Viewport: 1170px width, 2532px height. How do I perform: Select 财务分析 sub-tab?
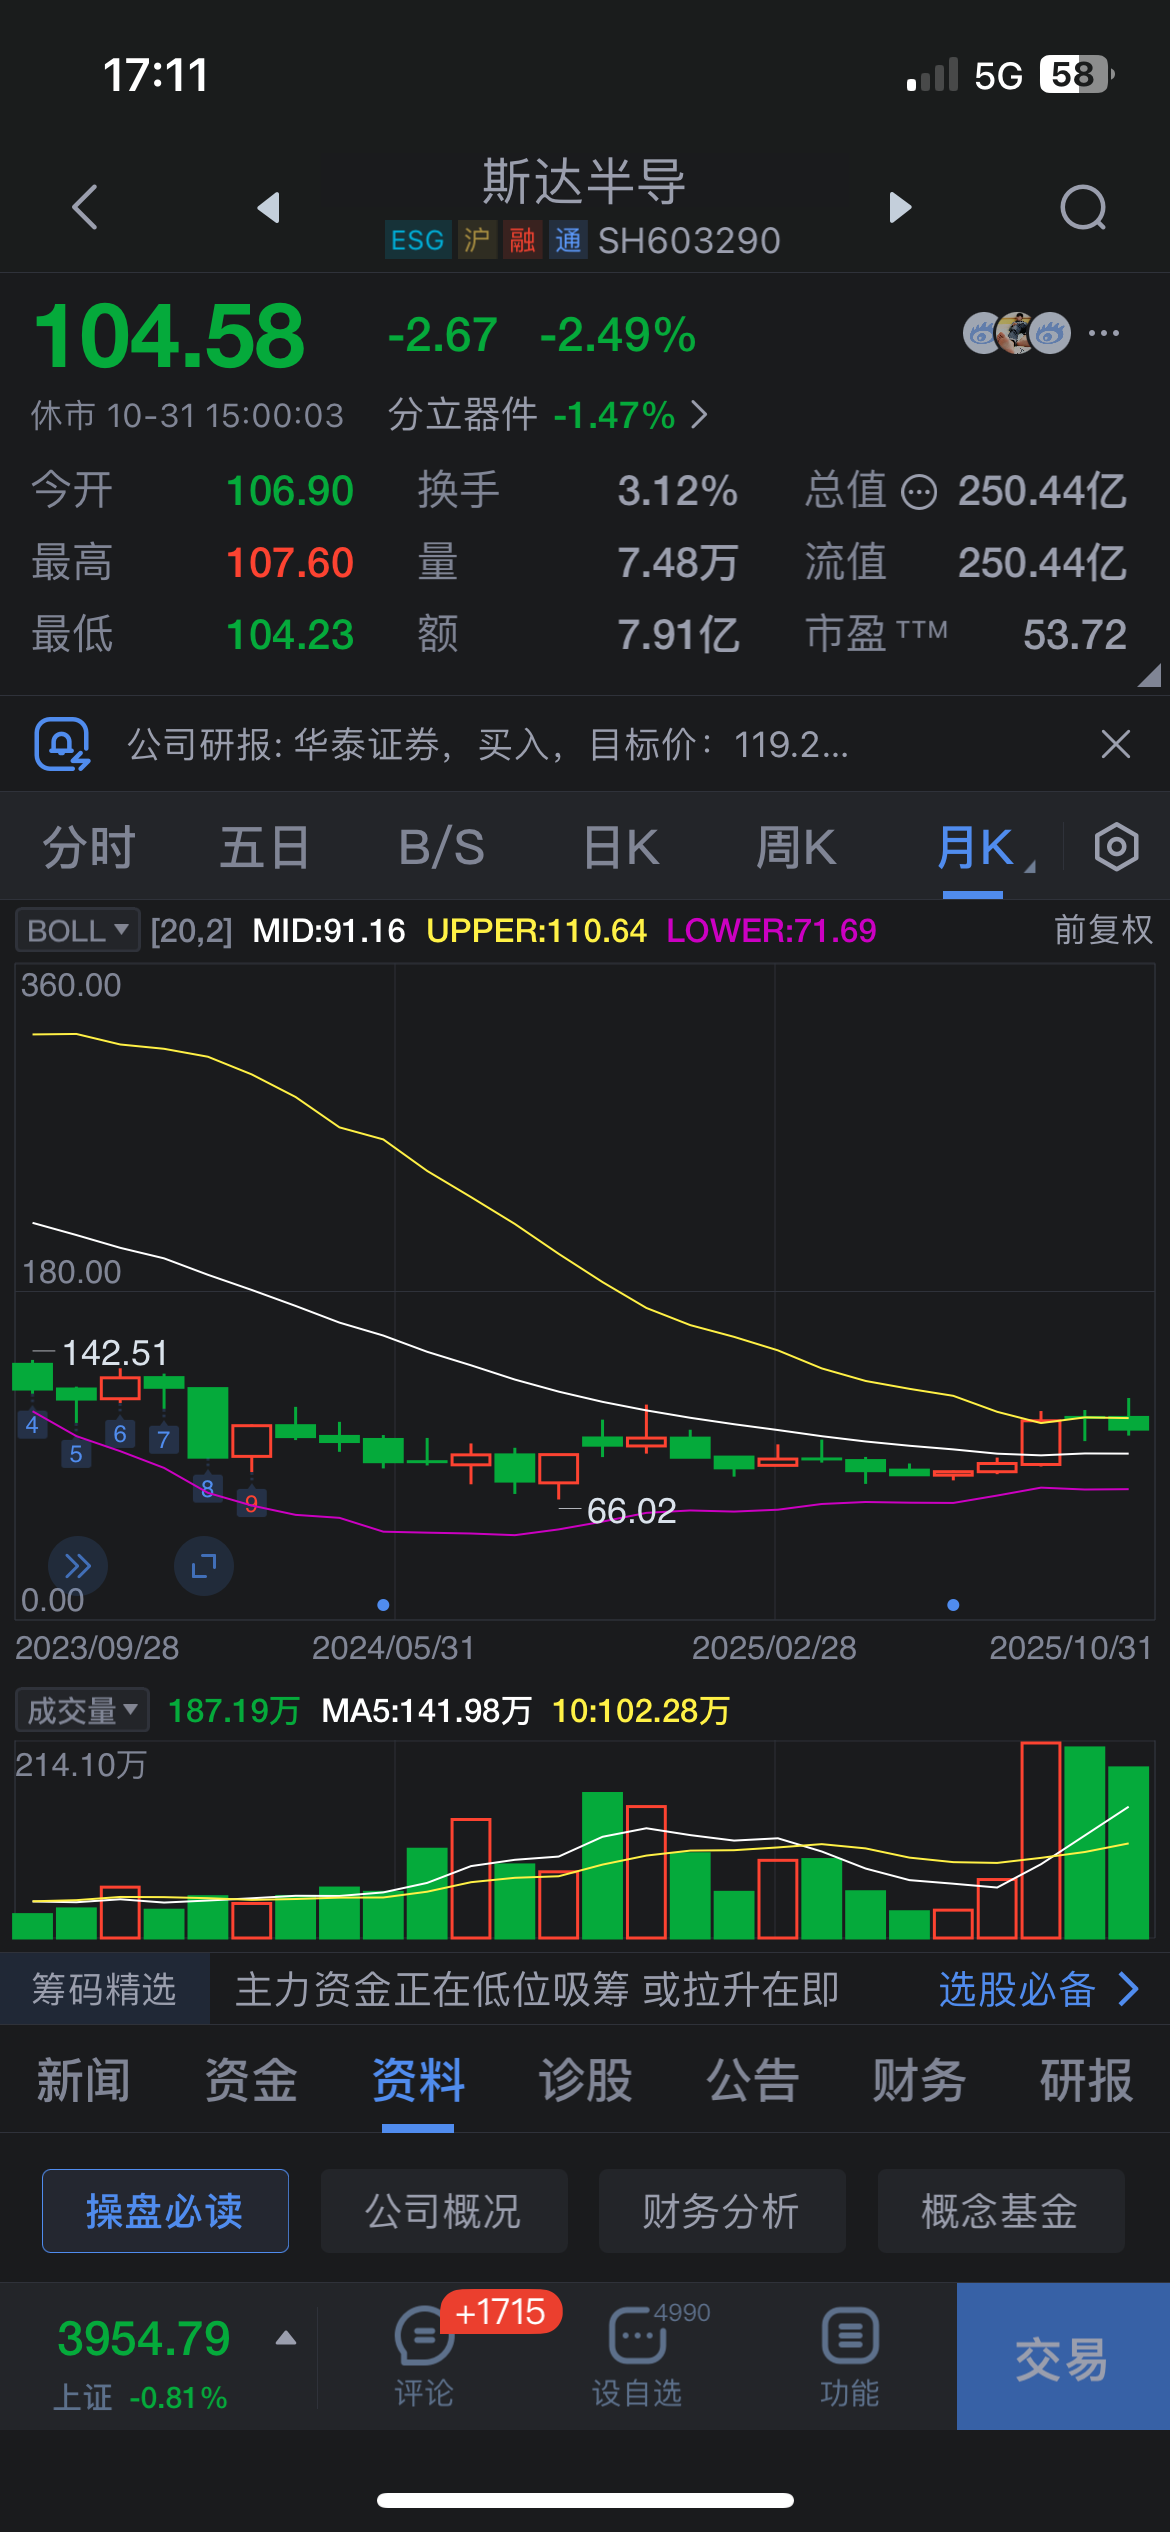(x=721, y=2211)
